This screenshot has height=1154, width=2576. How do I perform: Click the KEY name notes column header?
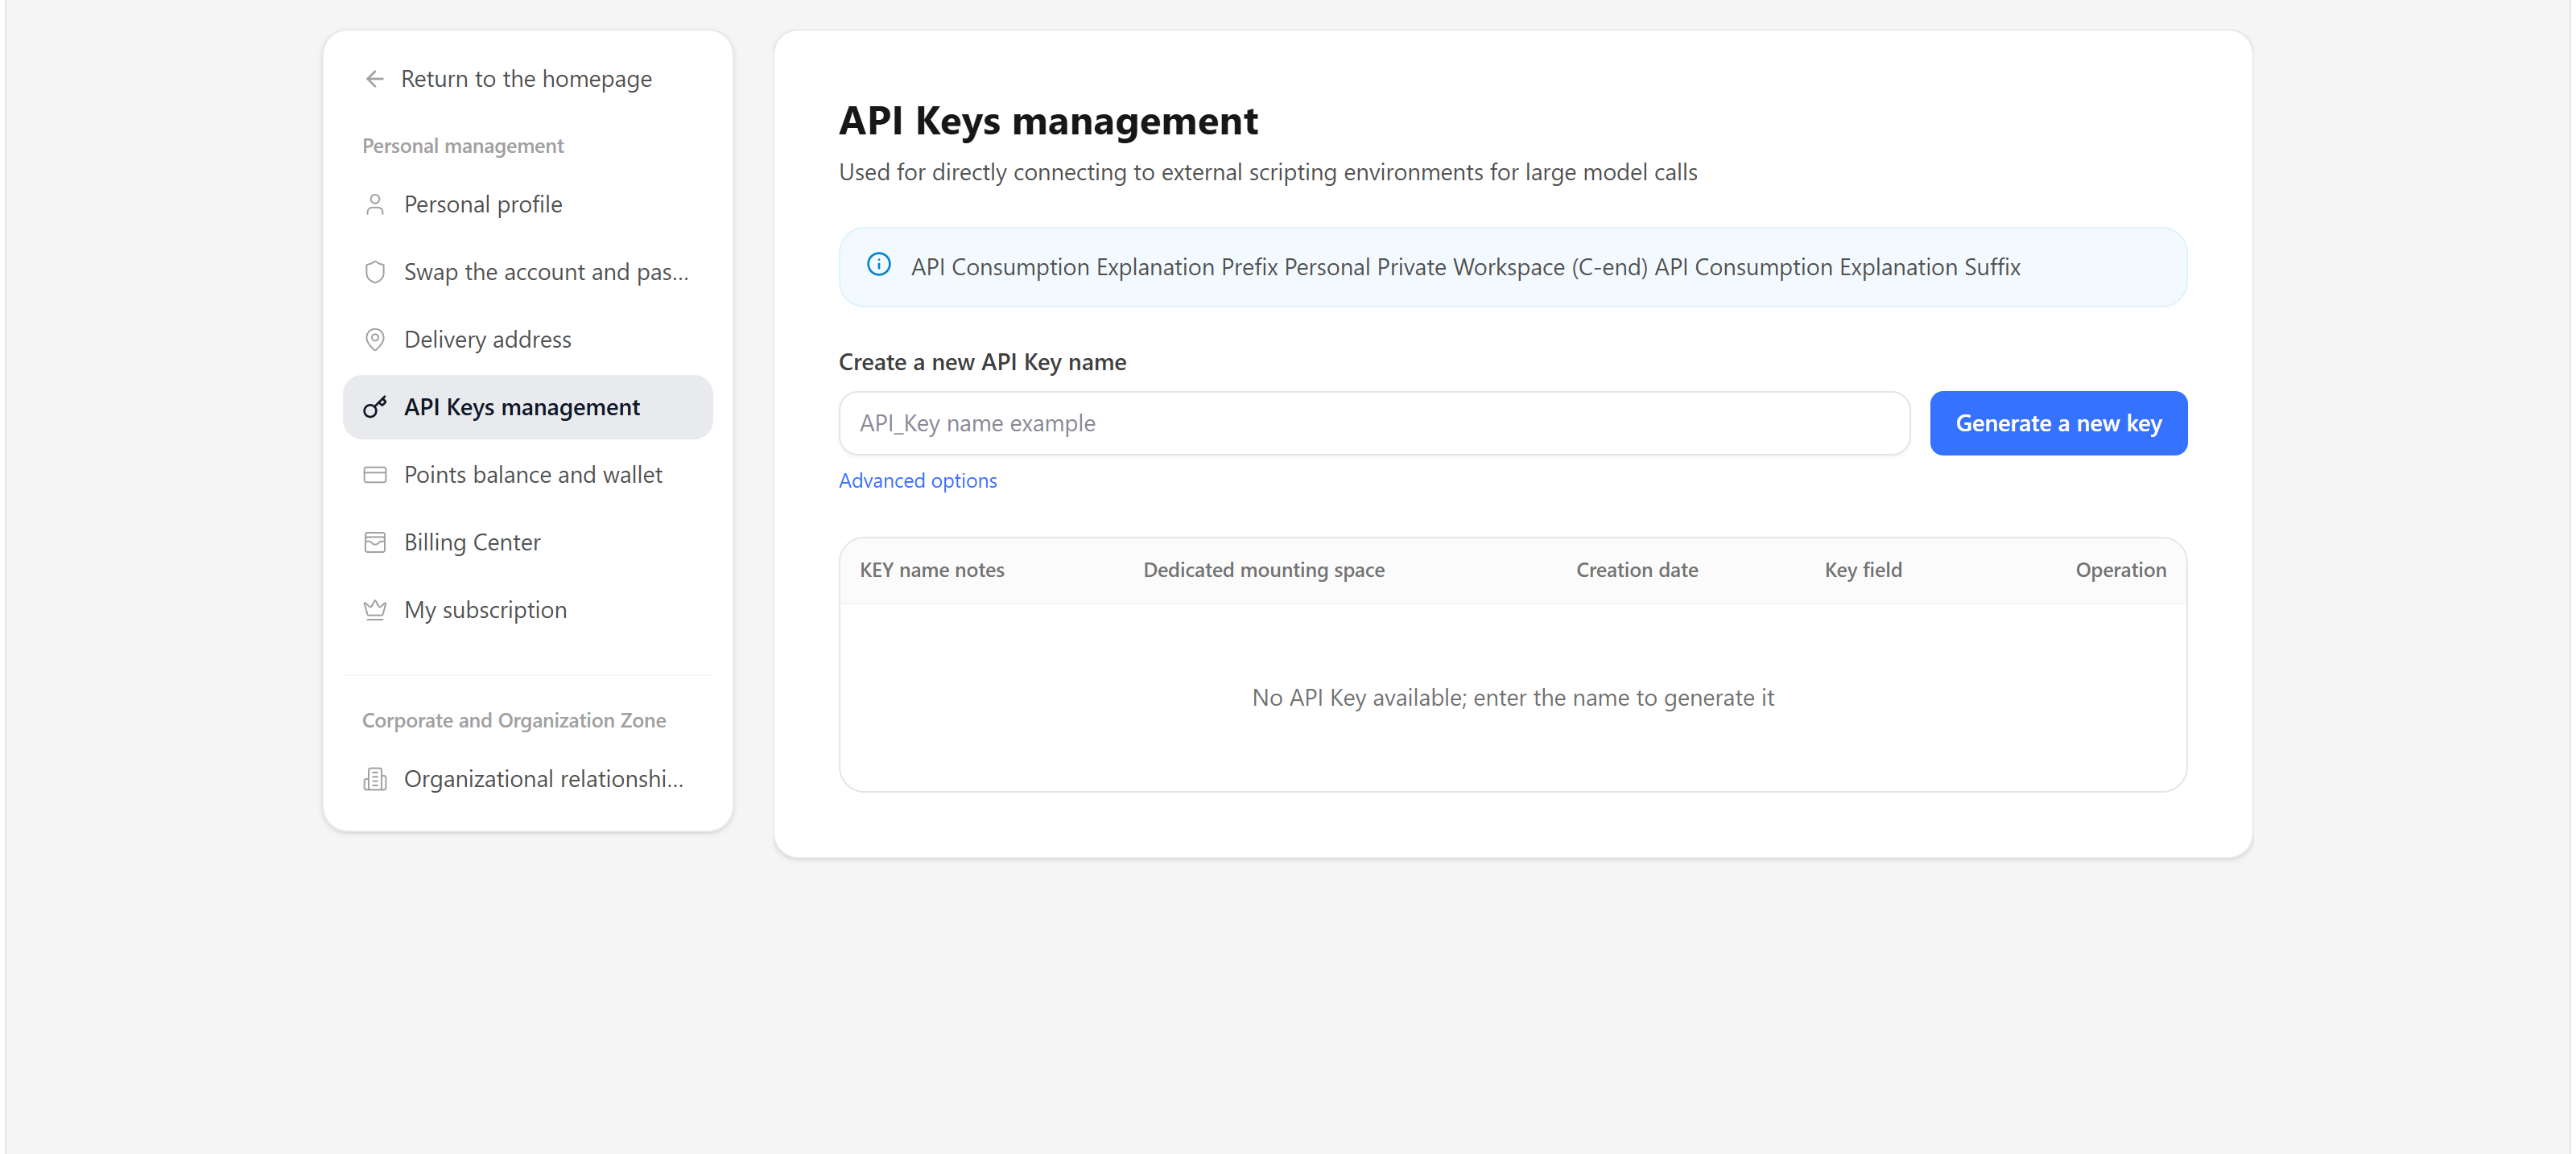point(932,570)
